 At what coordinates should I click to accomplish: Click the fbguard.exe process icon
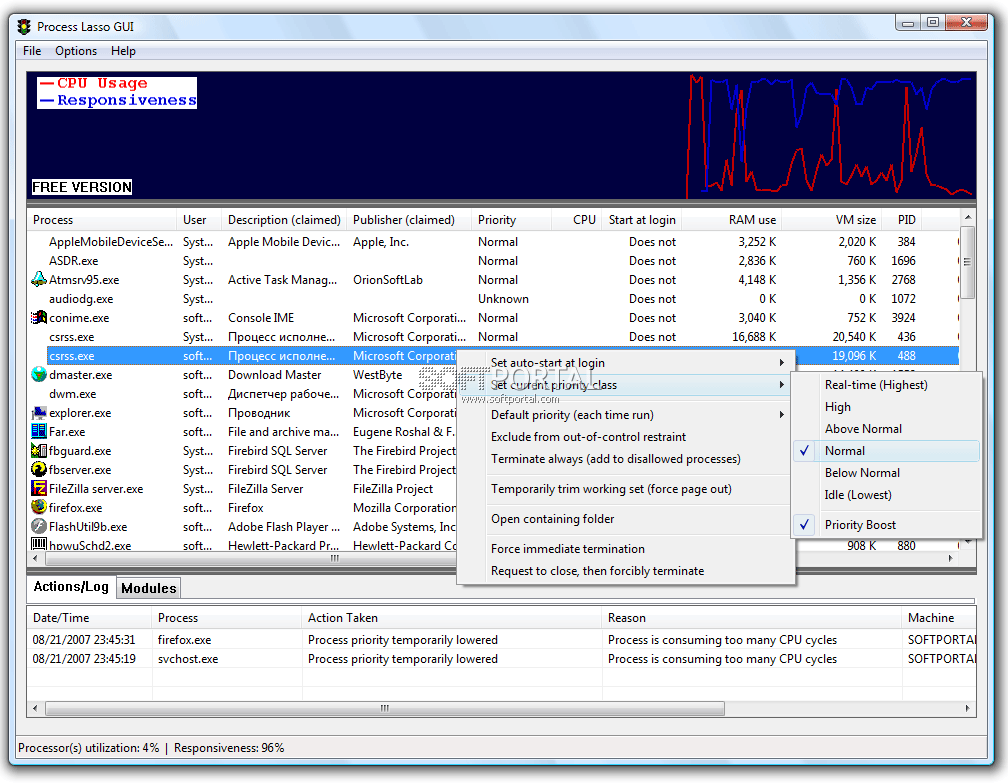coord(39,450)
